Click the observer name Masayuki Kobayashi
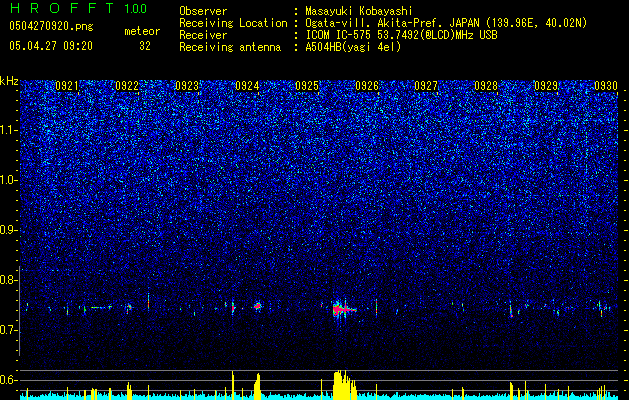This screenshot has width=629, height=400. point(359,11)
